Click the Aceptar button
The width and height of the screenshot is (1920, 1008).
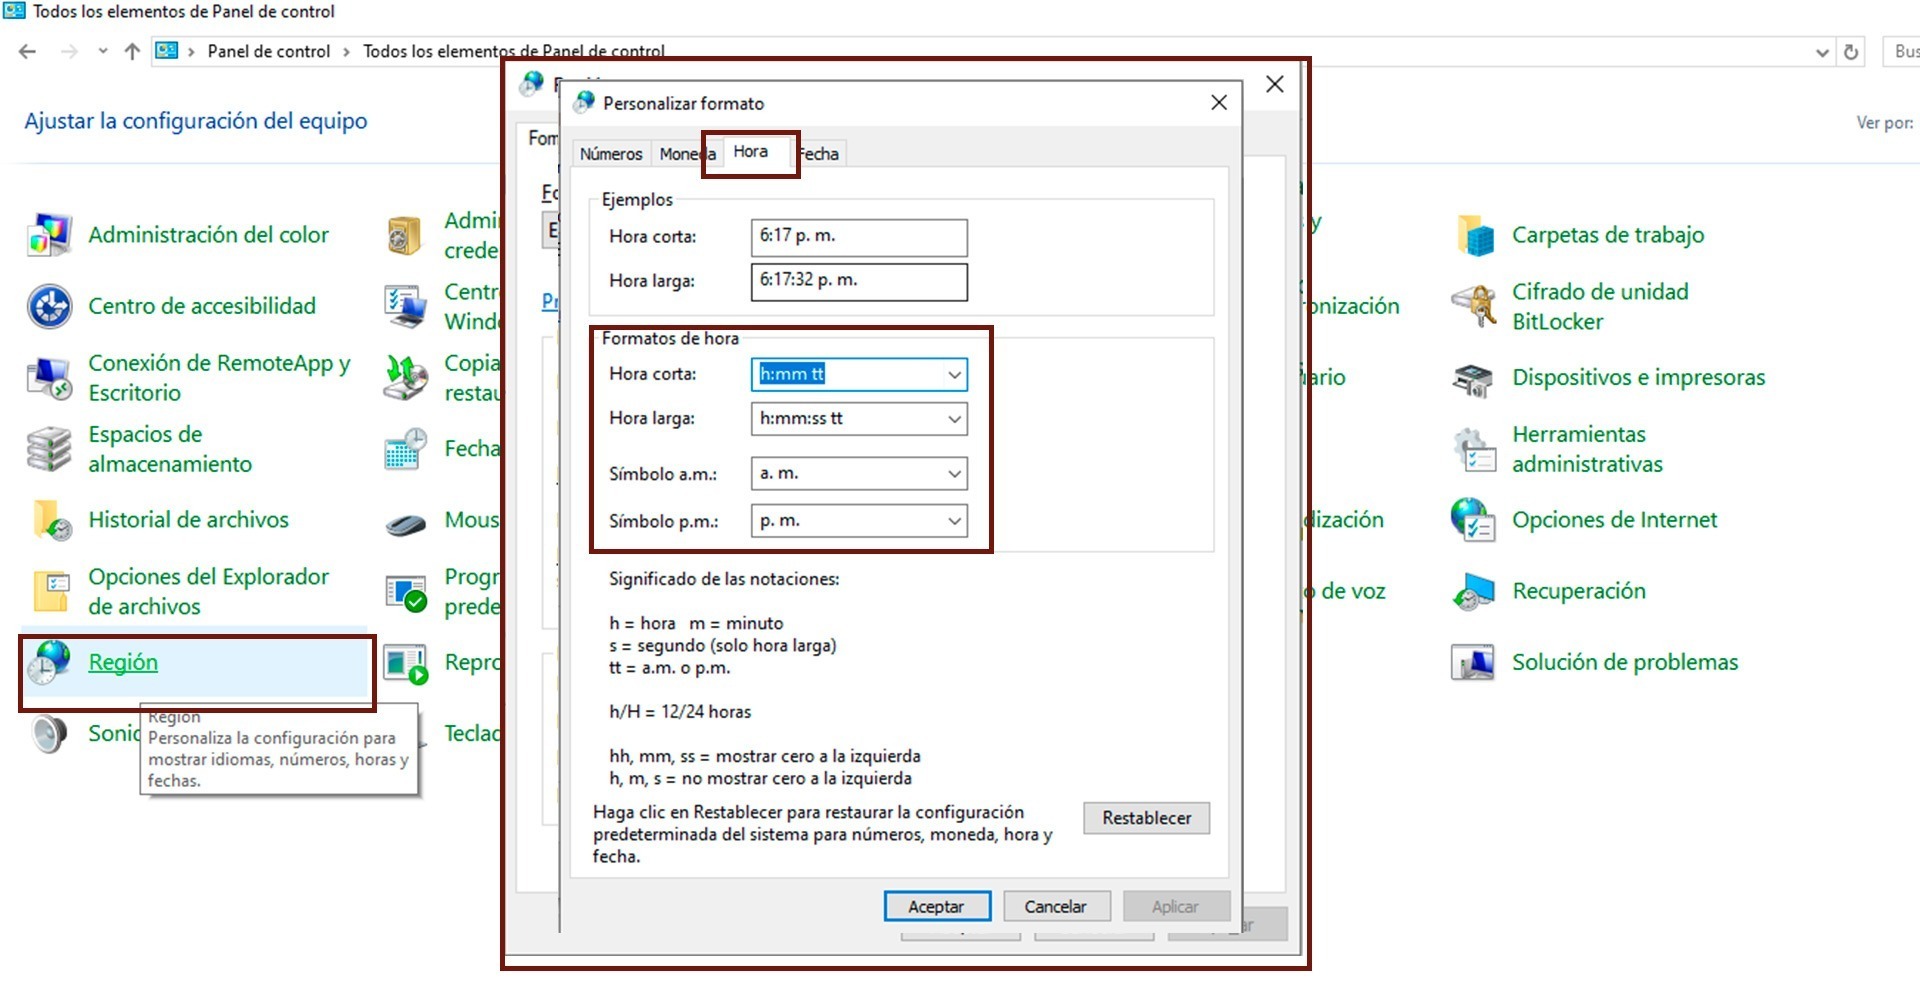936,907
